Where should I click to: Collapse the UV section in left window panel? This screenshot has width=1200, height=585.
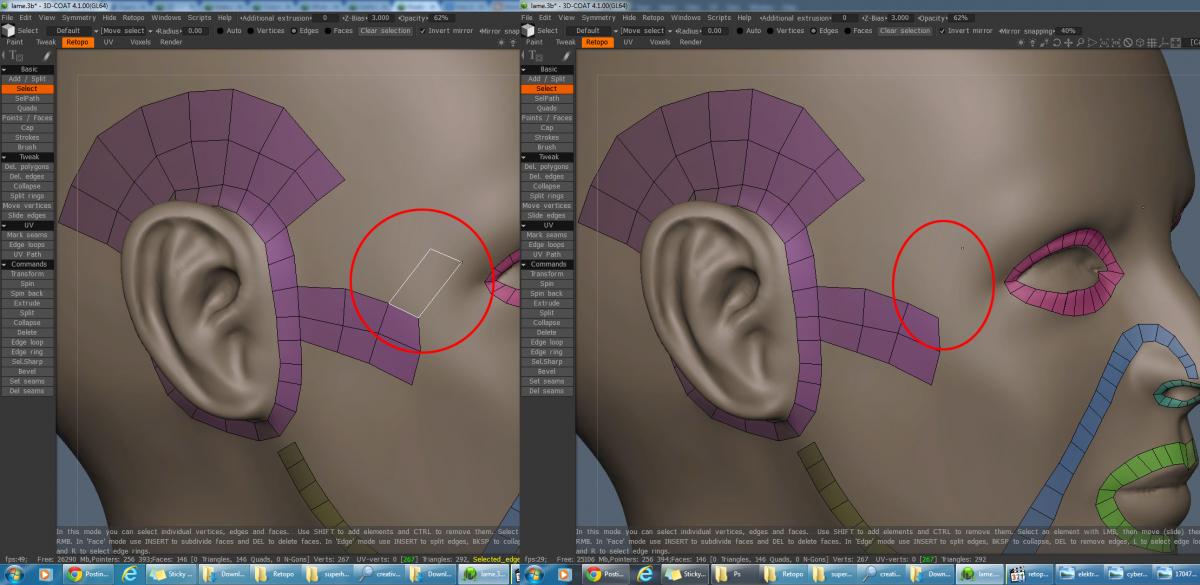tap(28, 225)
